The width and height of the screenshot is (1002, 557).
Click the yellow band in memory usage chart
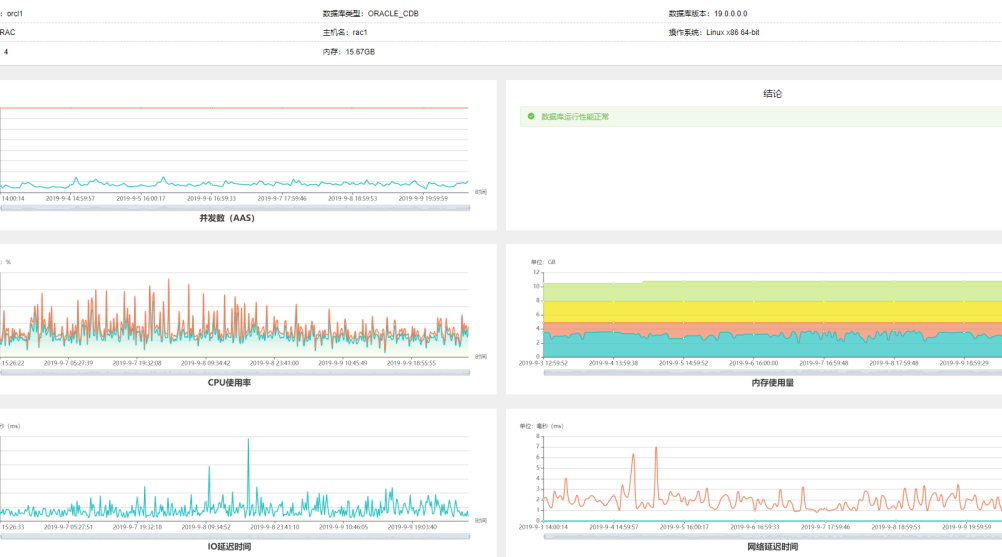[x=770, y=312]
